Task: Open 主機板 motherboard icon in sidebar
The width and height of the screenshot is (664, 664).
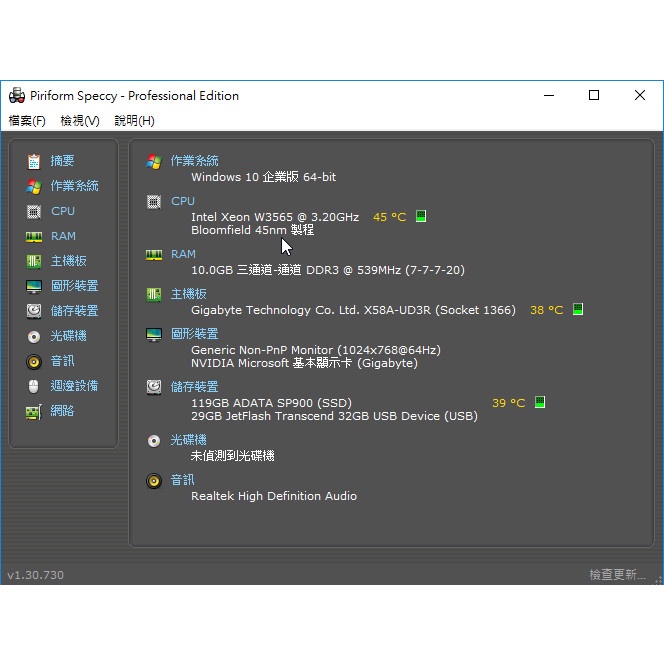Action: 34,261
